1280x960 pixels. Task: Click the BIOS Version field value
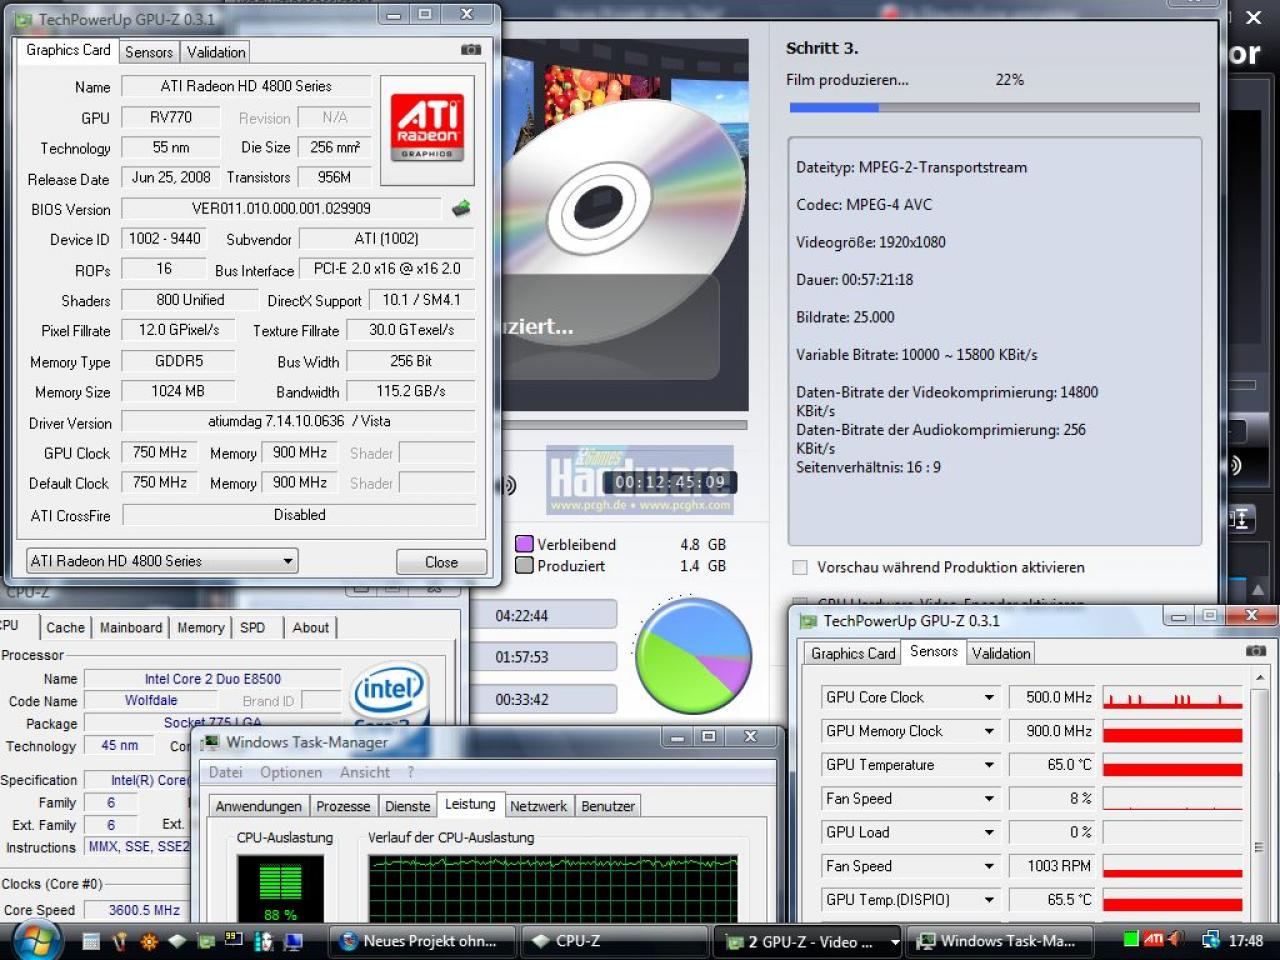pos(281,209)
